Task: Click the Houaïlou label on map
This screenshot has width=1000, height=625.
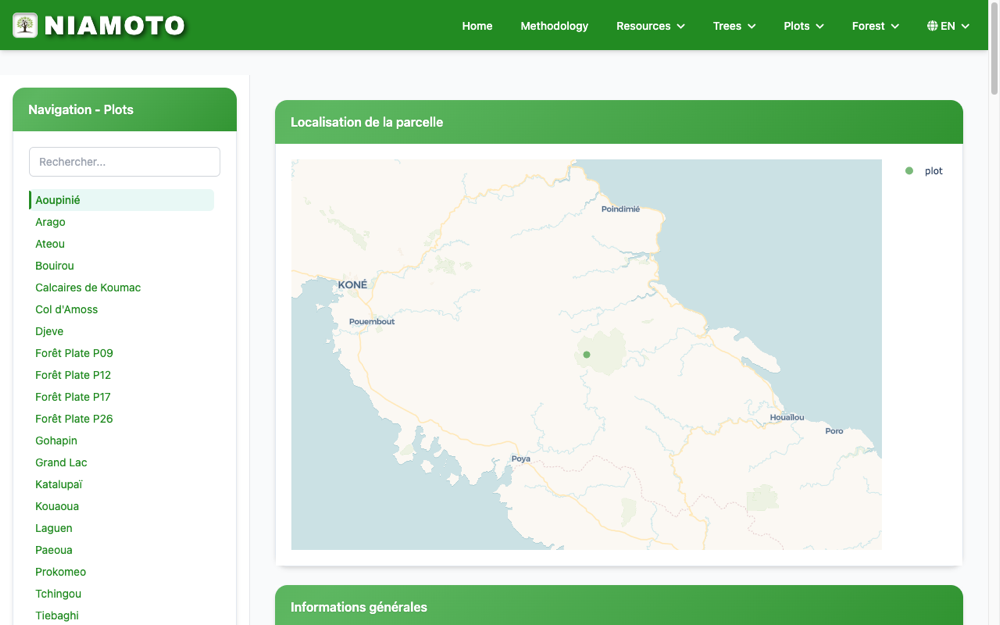Action: [786, 417]
